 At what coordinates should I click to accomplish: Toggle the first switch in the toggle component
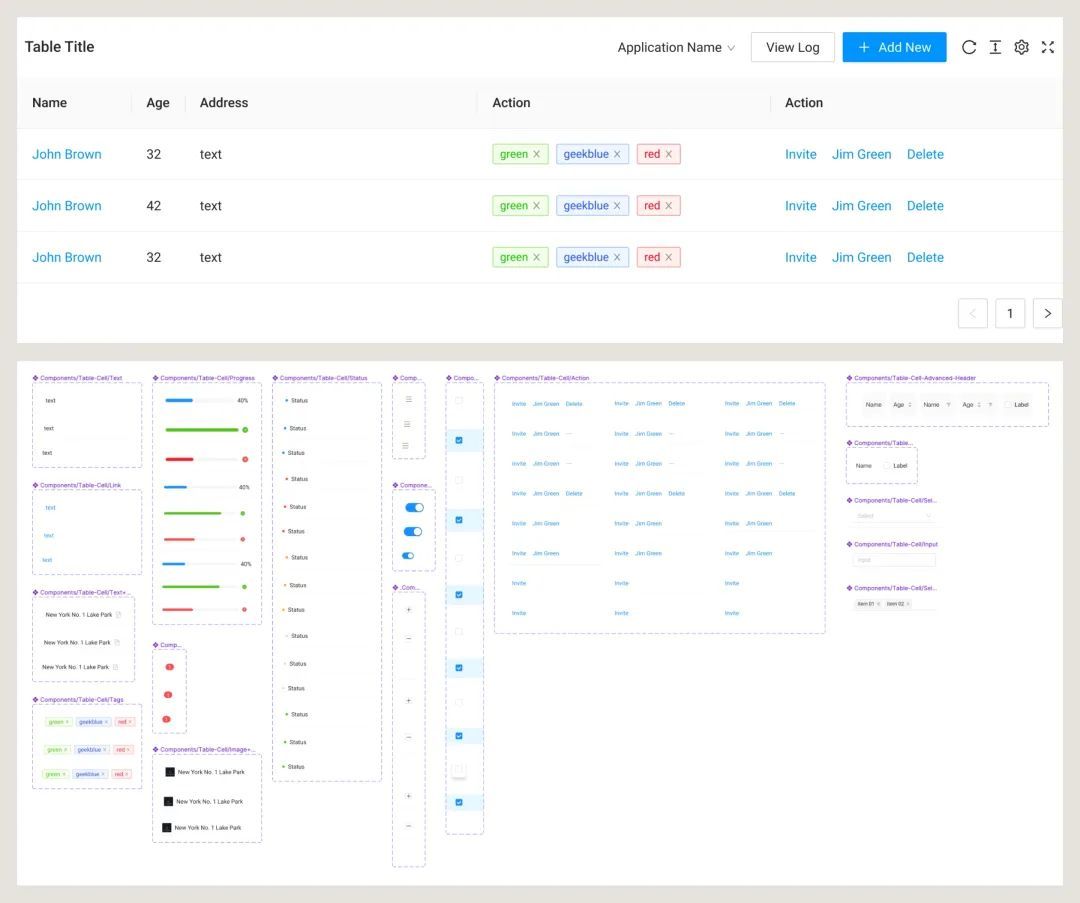pos(414,508)
